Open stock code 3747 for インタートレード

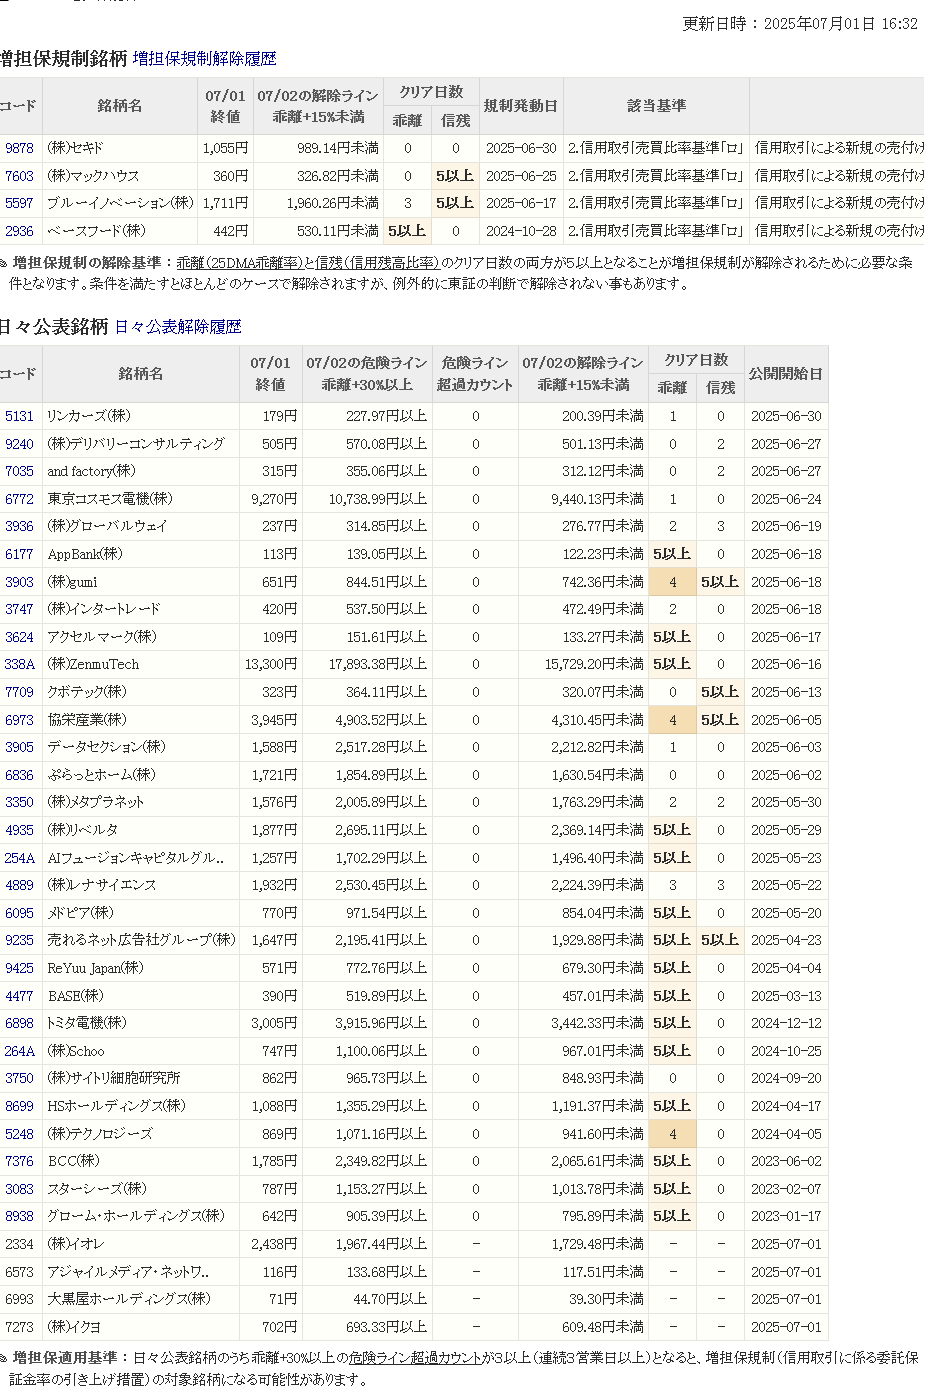[19, 609]
